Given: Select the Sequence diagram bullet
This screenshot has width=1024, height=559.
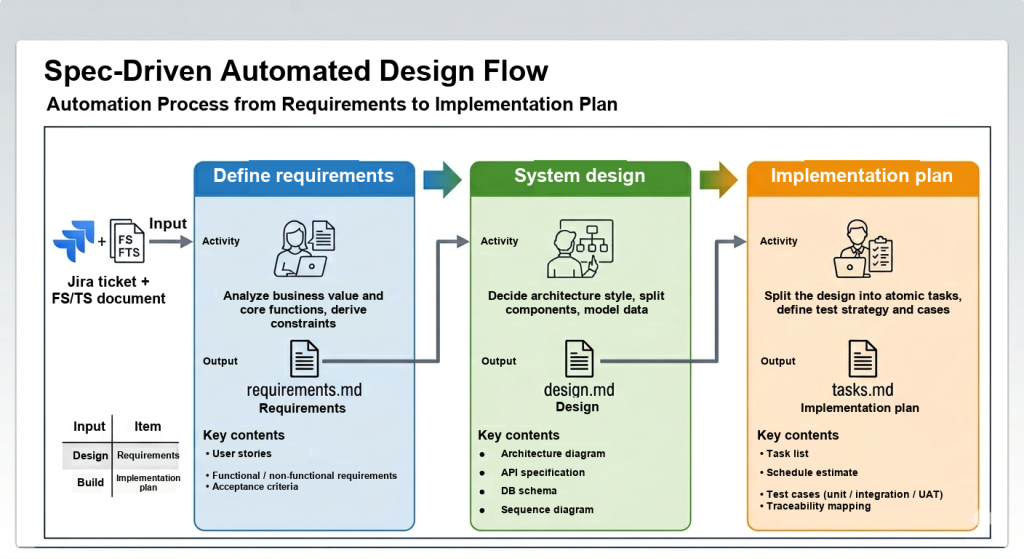Looking at the screenshot, I should coord(537,509).
